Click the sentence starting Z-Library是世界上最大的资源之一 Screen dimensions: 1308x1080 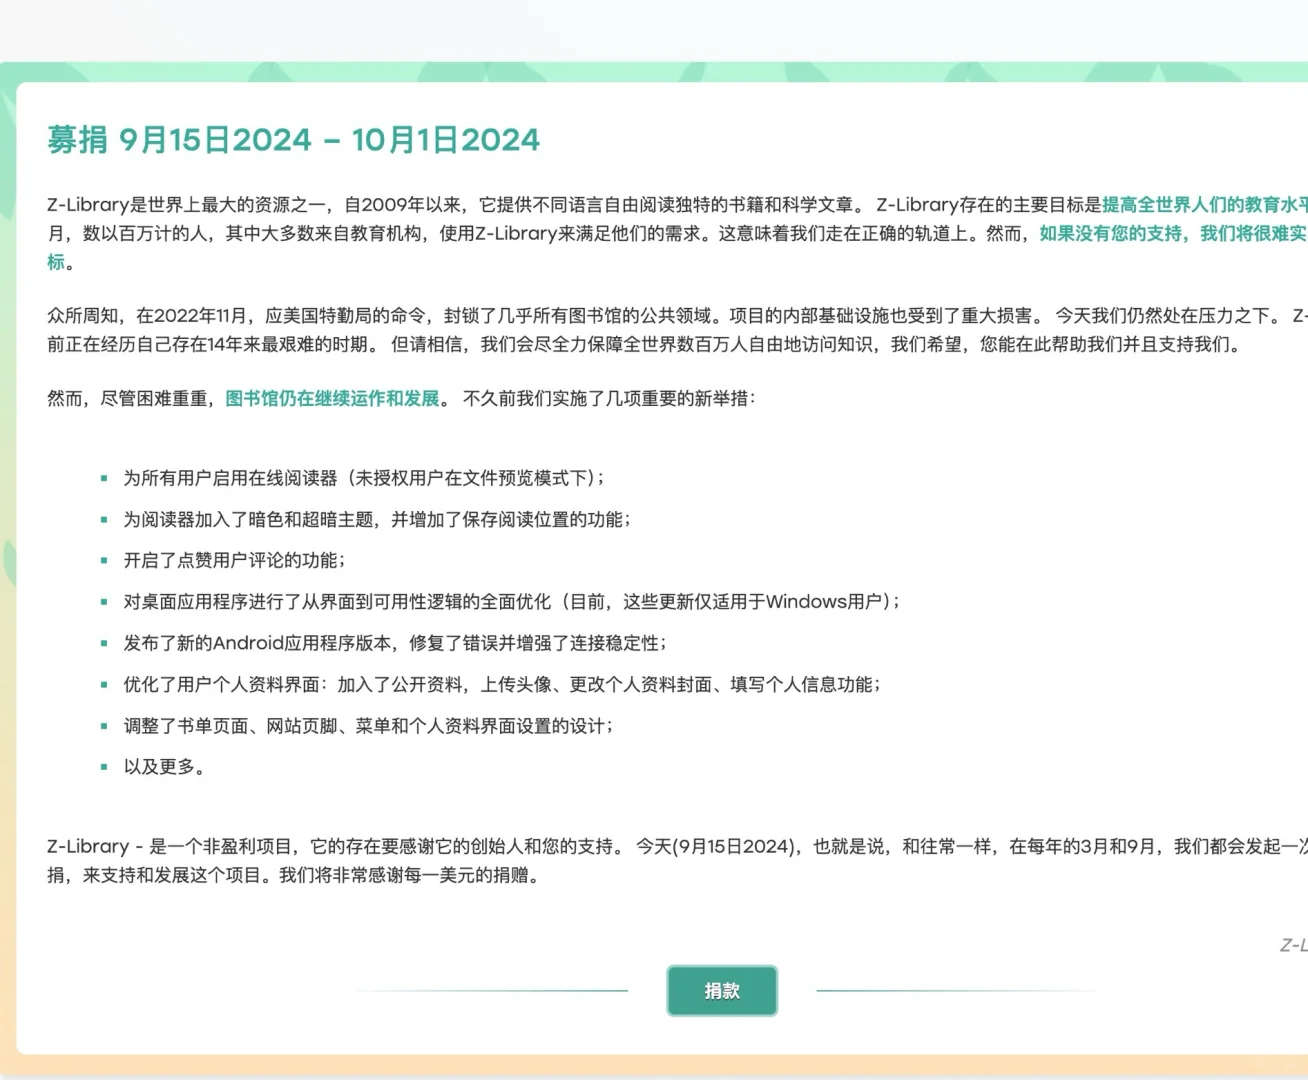456,204
